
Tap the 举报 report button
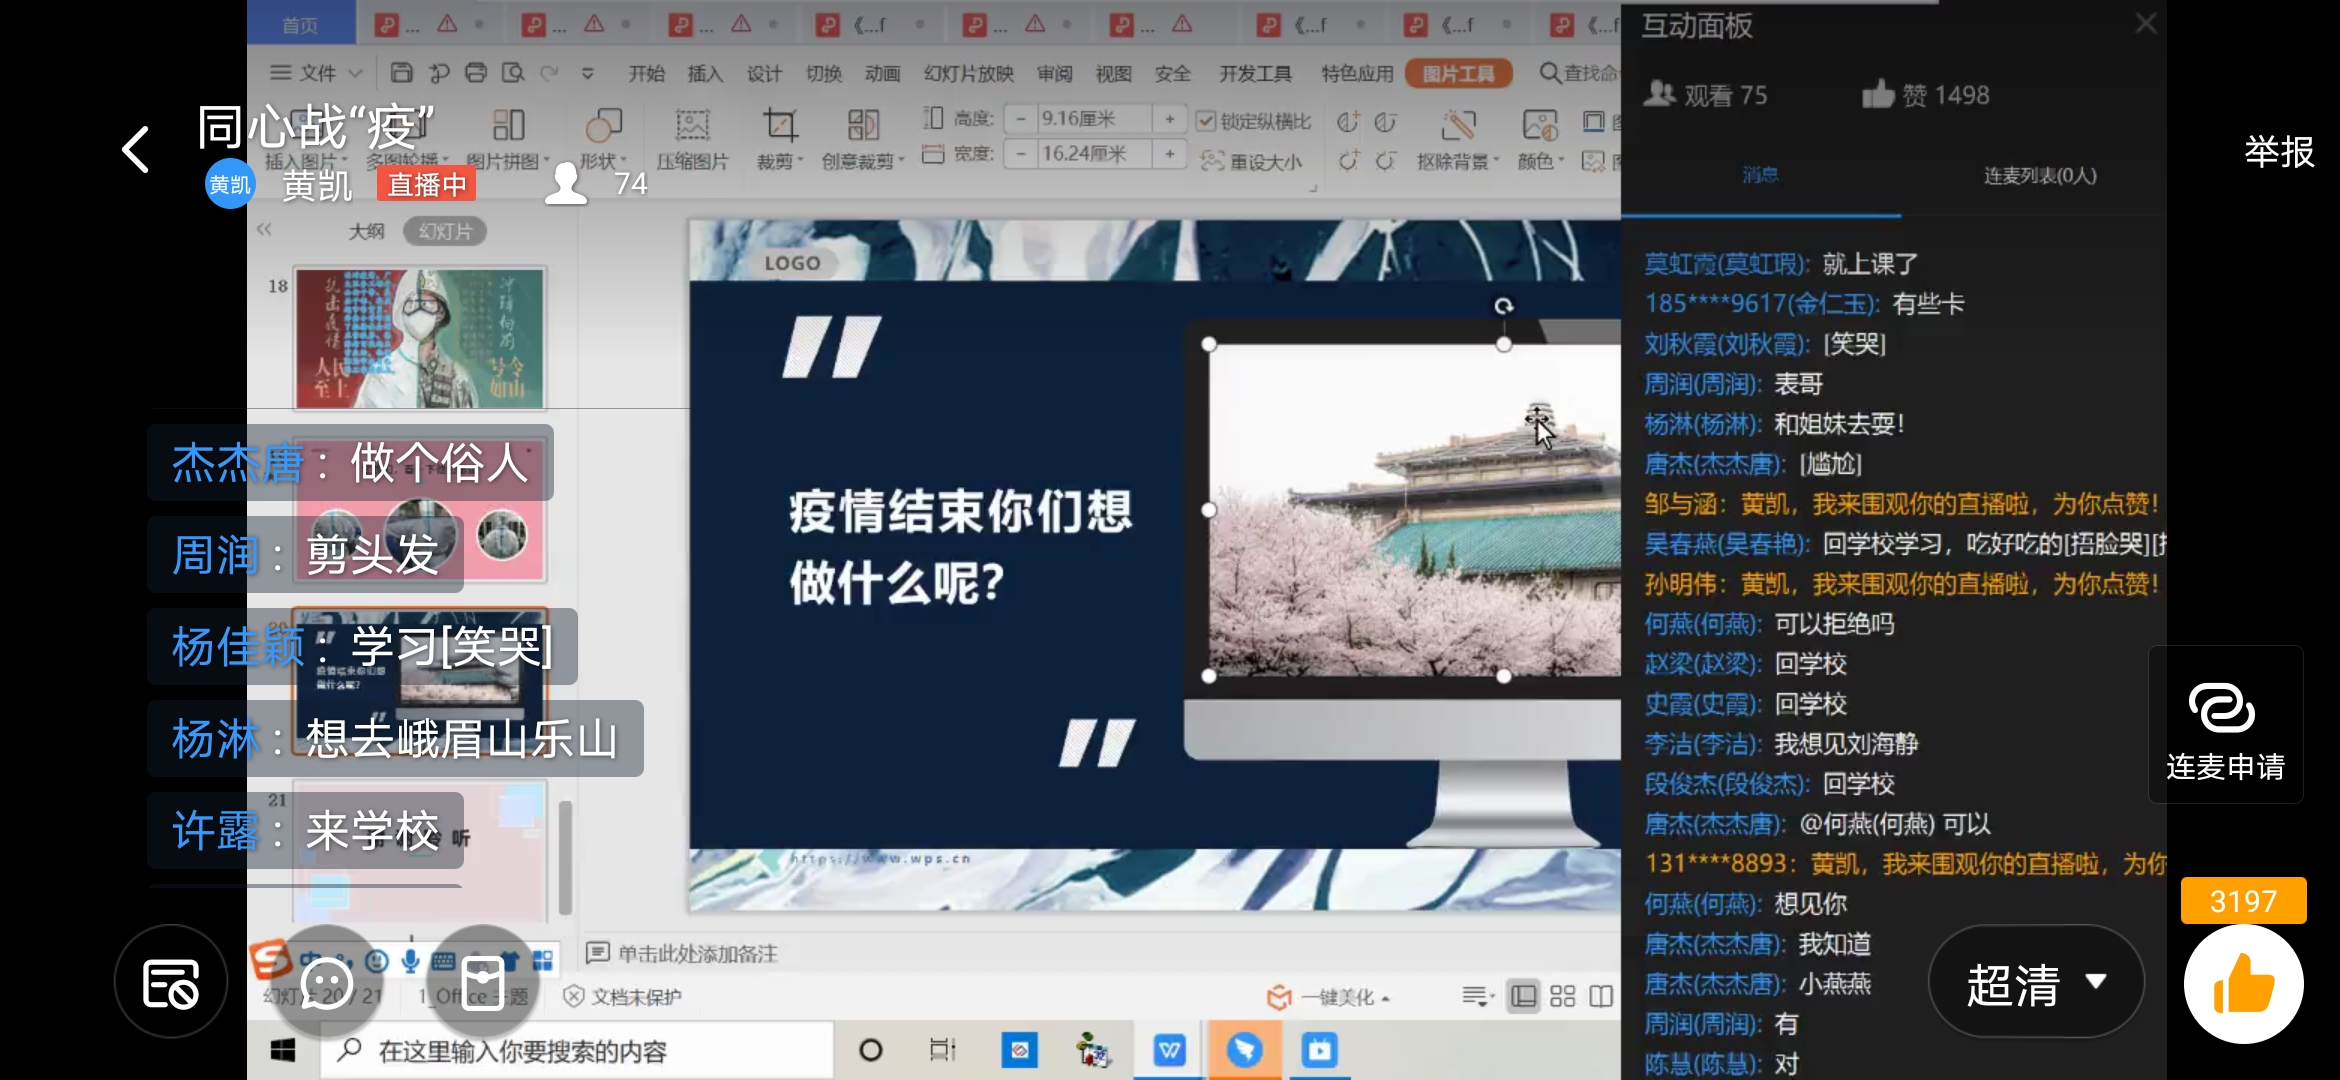point(2279,152)
